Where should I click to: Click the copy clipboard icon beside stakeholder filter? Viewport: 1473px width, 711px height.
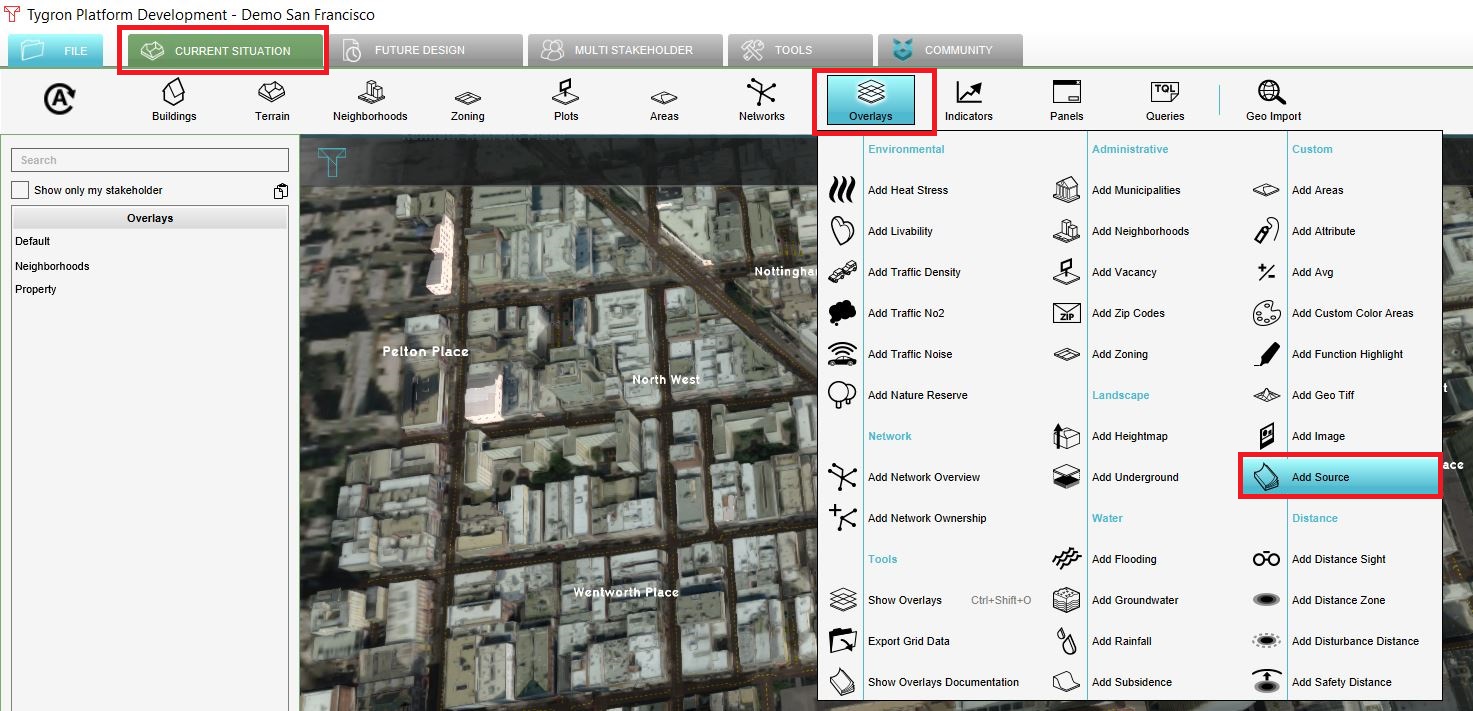click(x=281, y=191)
